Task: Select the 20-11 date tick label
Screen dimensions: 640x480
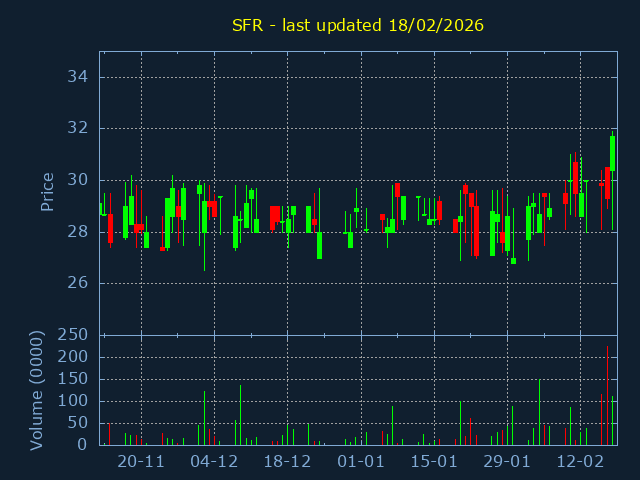Action: coord(141,462)
